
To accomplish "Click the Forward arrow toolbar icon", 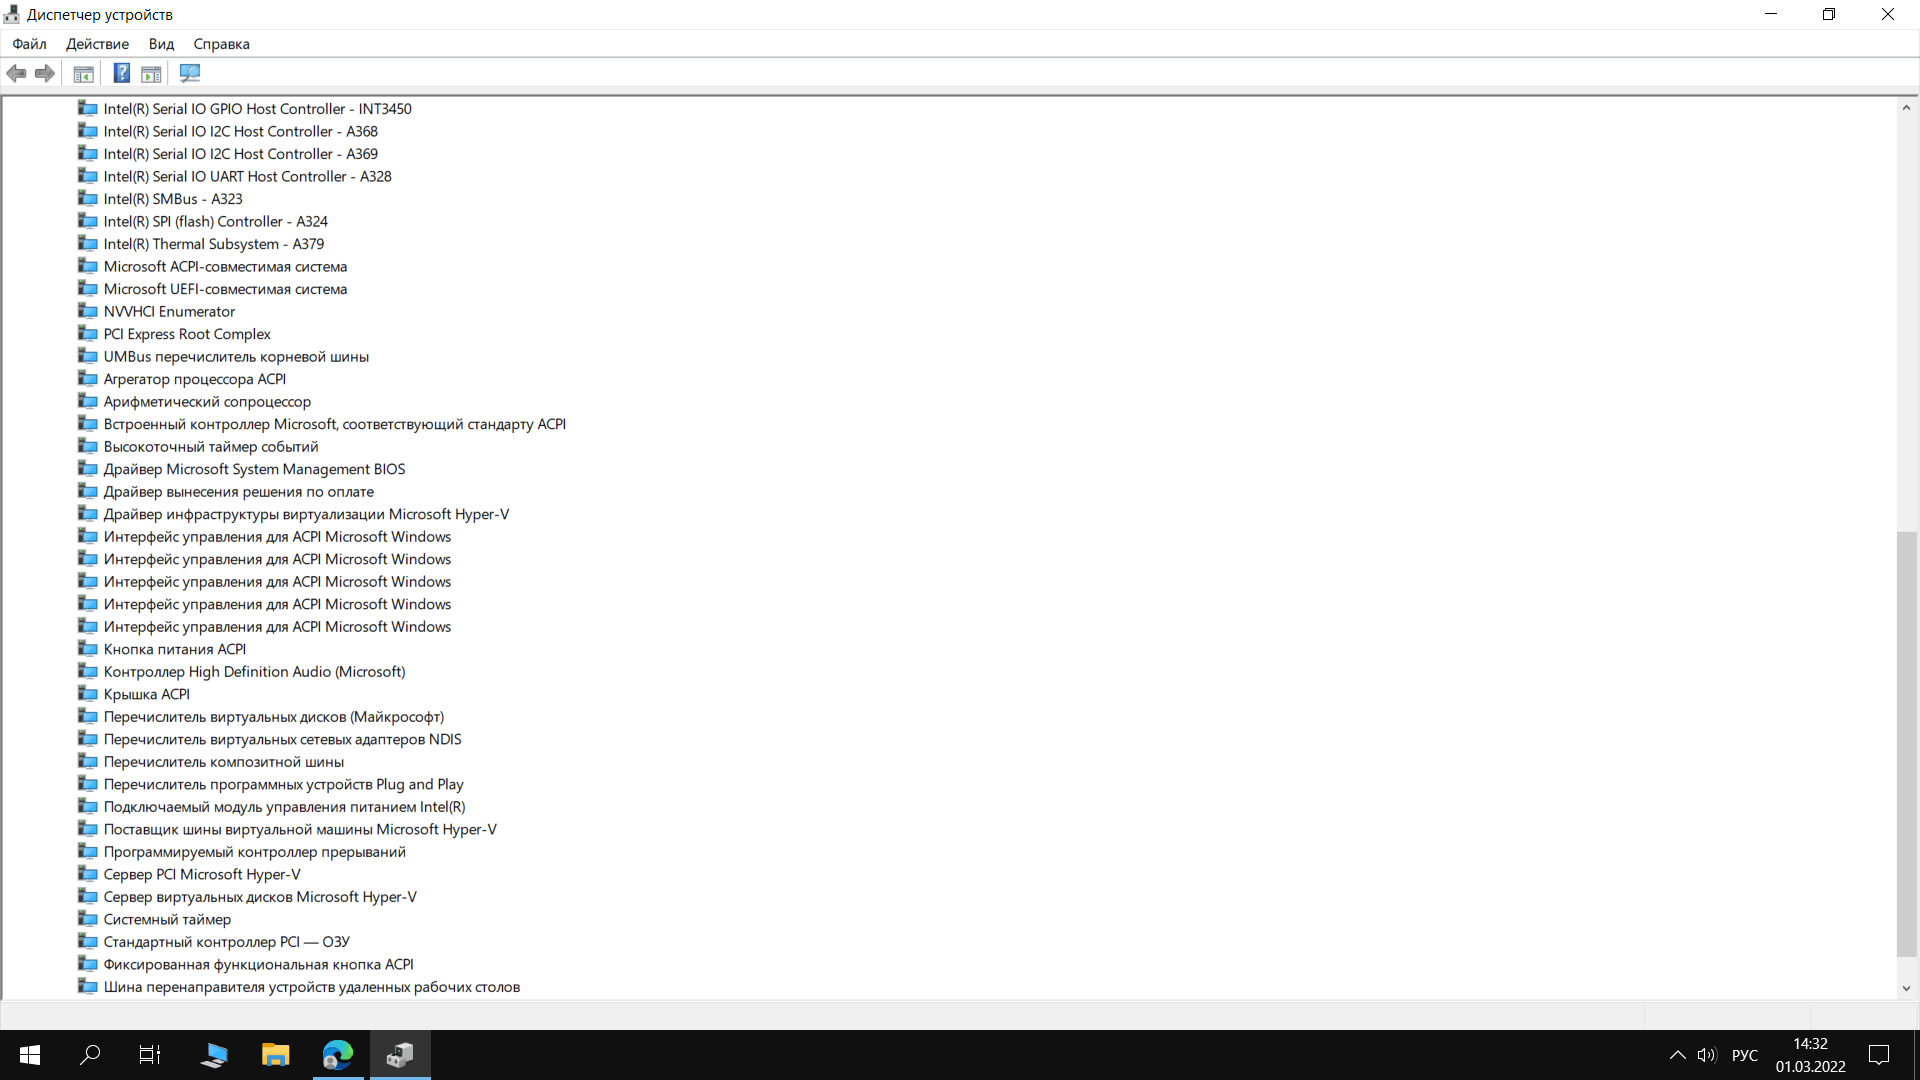I will click(44, 73).
